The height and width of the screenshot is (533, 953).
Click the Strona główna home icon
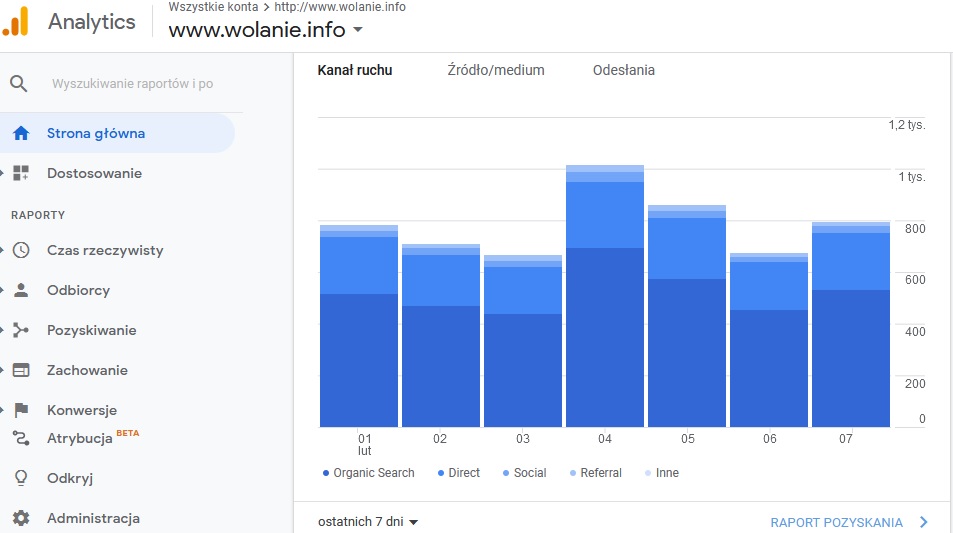click(x=21, y=133)
